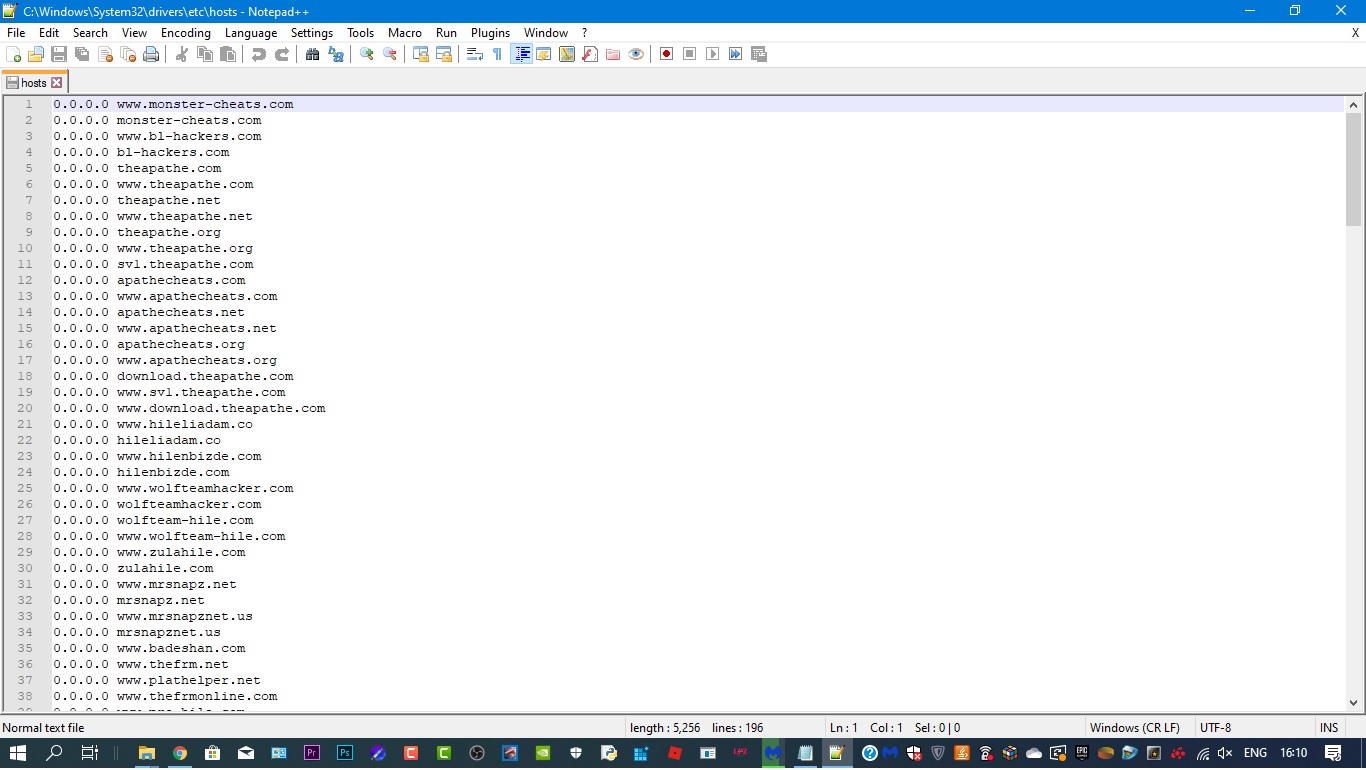Save the hosts file using toolbar icon
Screen dimensions: 1366x770
point(59,54)
